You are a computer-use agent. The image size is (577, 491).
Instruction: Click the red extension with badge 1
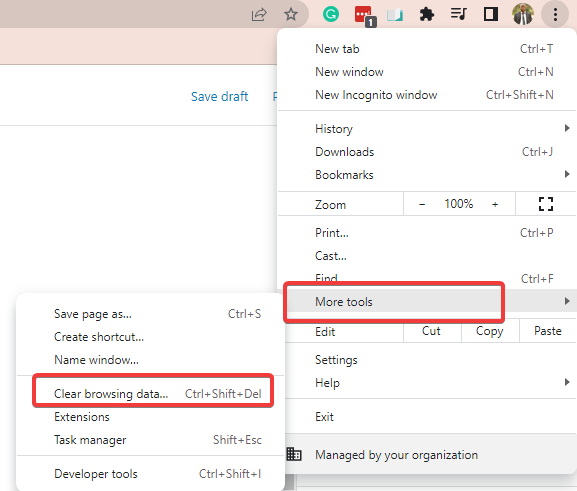[364, 15]
